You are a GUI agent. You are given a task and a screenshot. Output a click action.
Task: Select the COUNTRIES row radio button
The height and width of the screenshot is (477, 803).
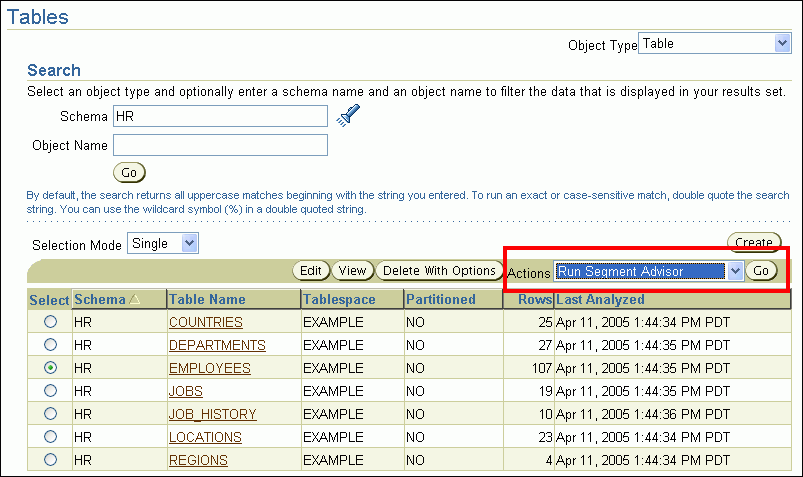[50, 322]
